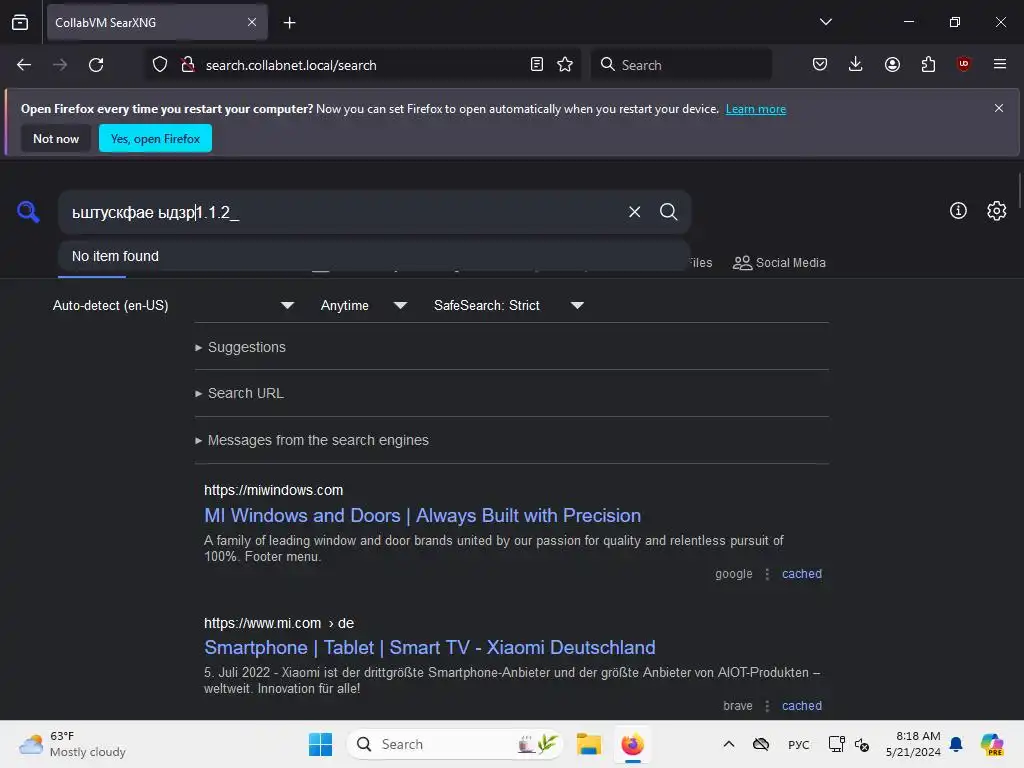Click Yes, open Firefox button

click(155, 138)
